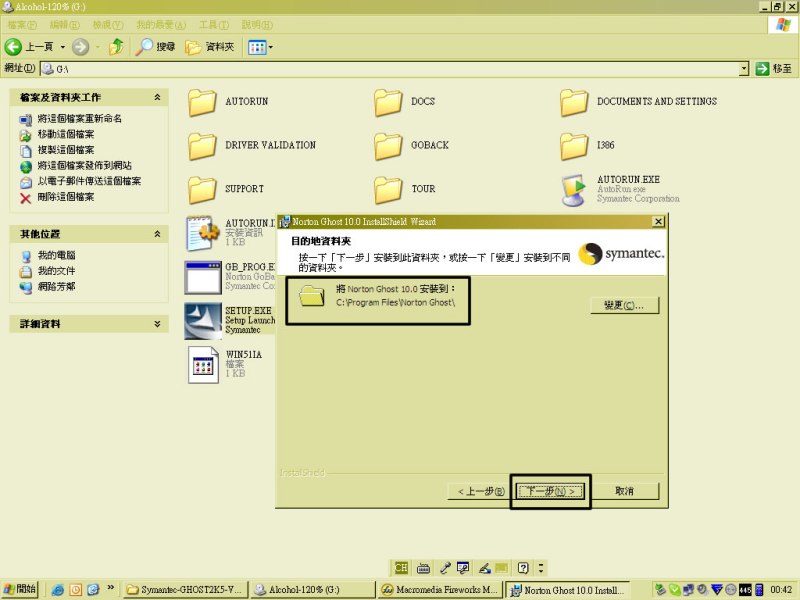Click 變更(C)... to change install folder
The width and height of the screenshot is (800, 600).
[624, 305]
